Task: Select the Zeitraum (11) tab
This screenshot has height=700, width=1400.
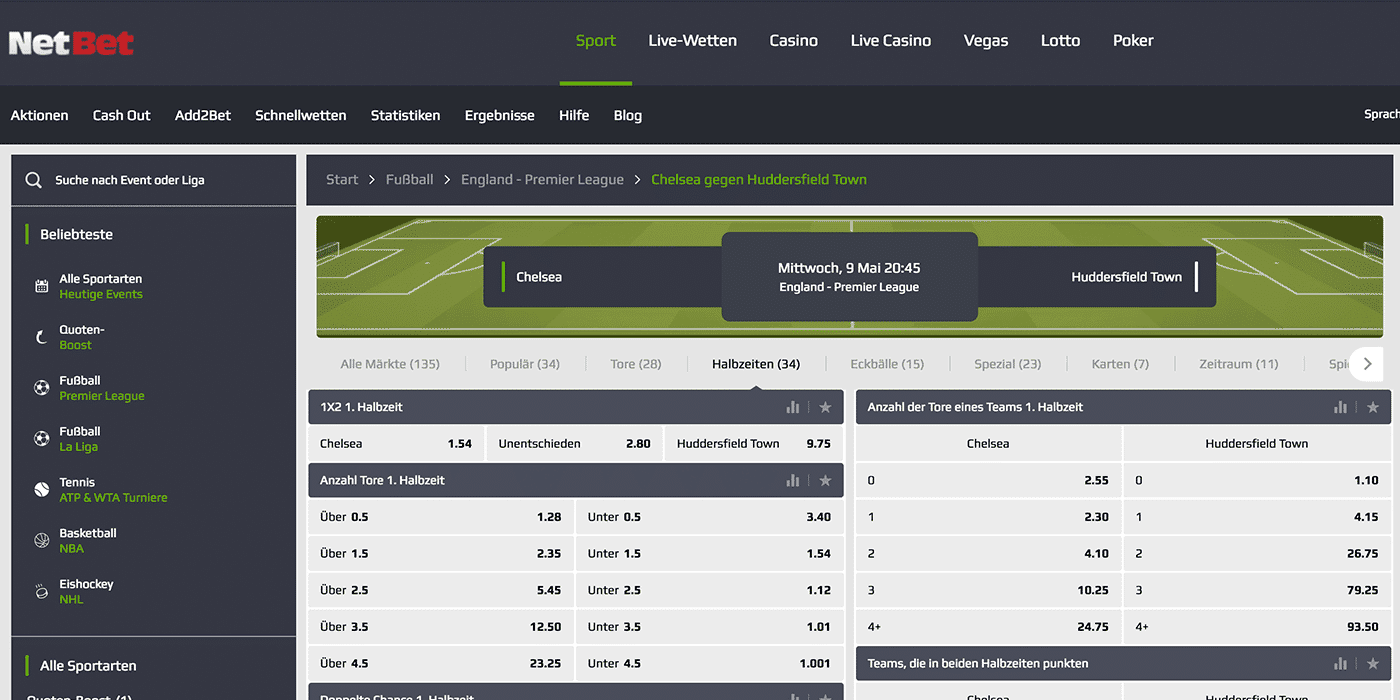Action: tap(1239, 364)
